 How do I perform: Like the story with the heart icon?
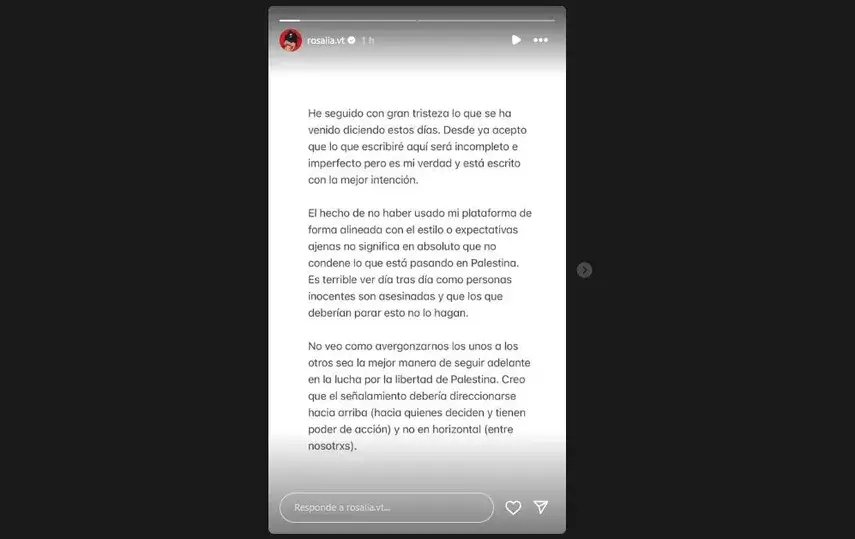pos(513,507)
